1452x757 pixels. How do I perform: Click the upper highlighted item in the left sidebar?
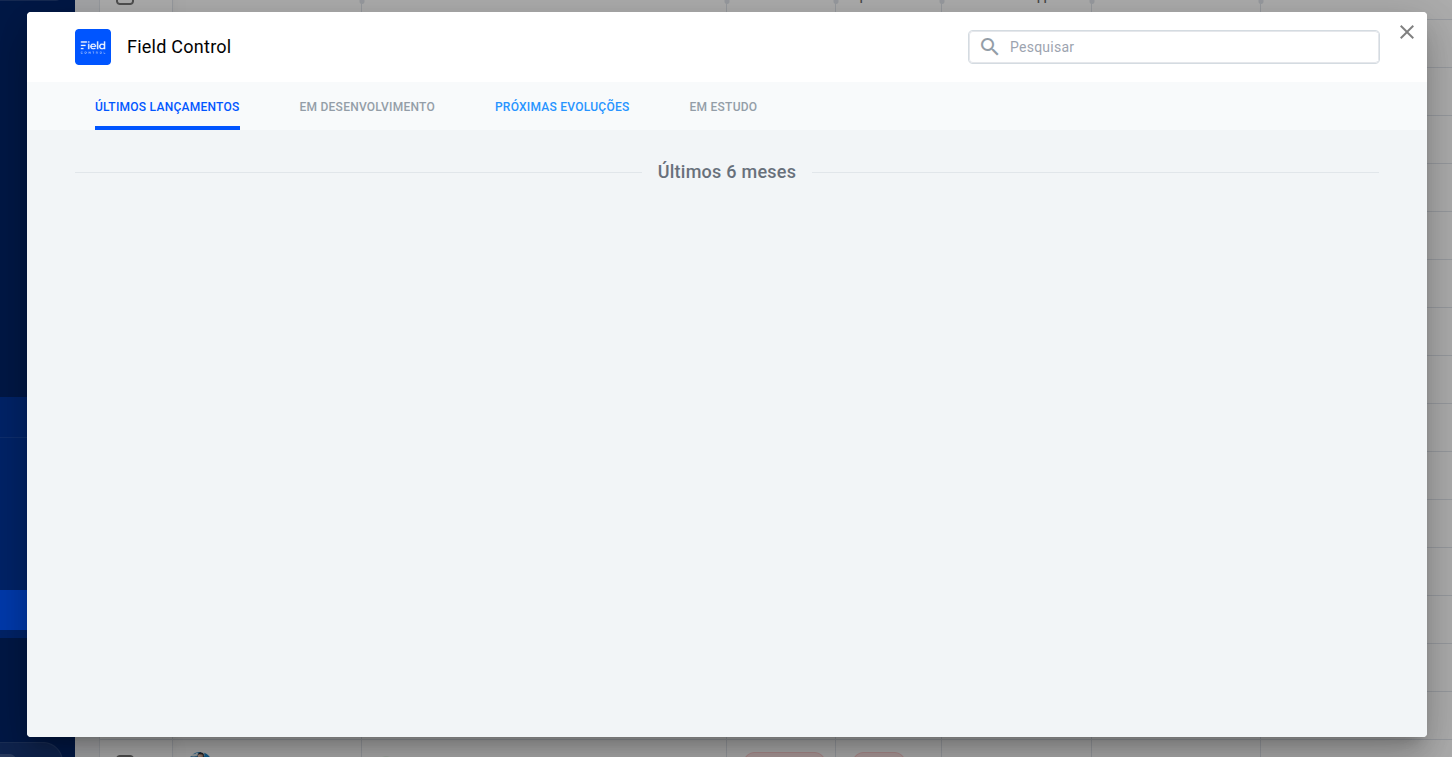tap(13, 417)
